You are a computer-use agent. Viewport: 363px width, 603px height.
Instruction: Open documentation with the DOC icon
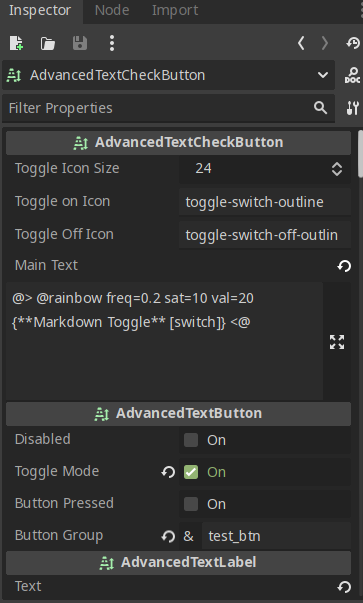click(x=352, y=75)
